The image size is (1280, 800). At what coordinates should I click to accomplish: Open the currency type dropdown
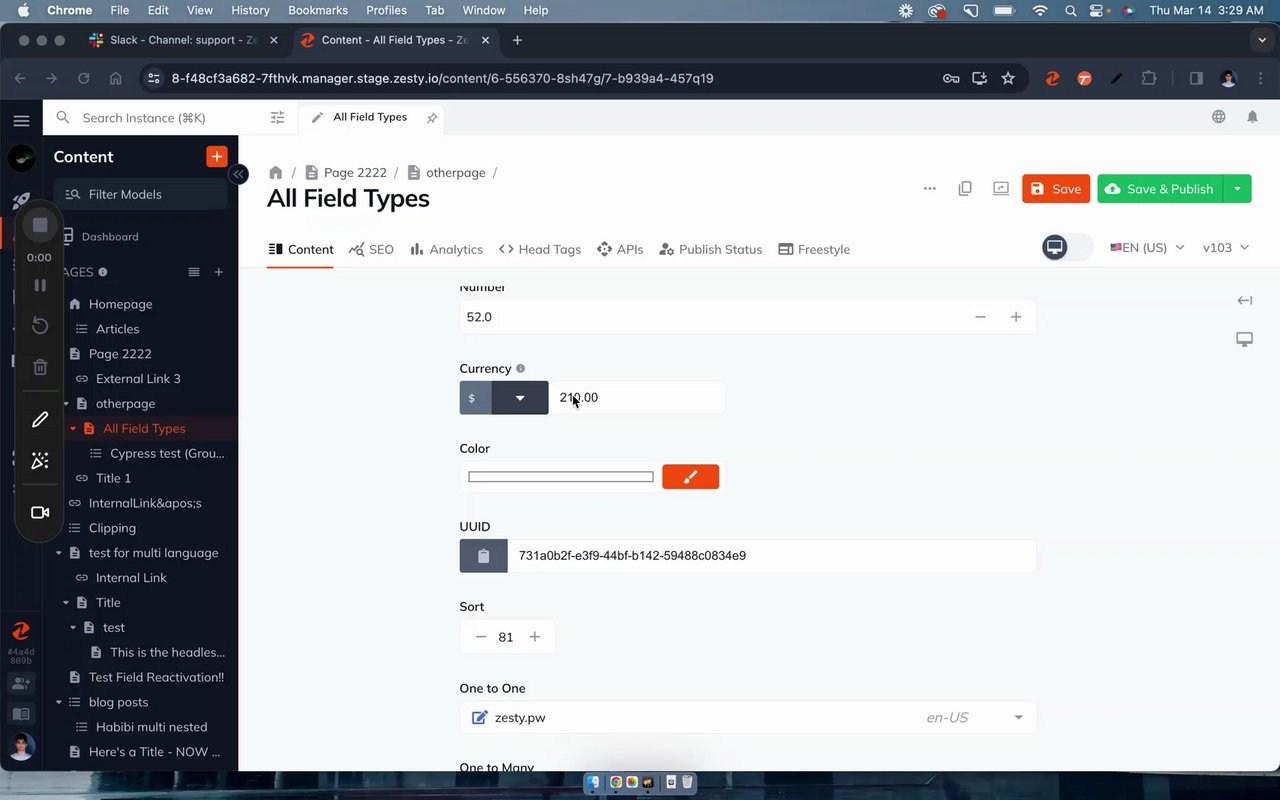(519, 398)
